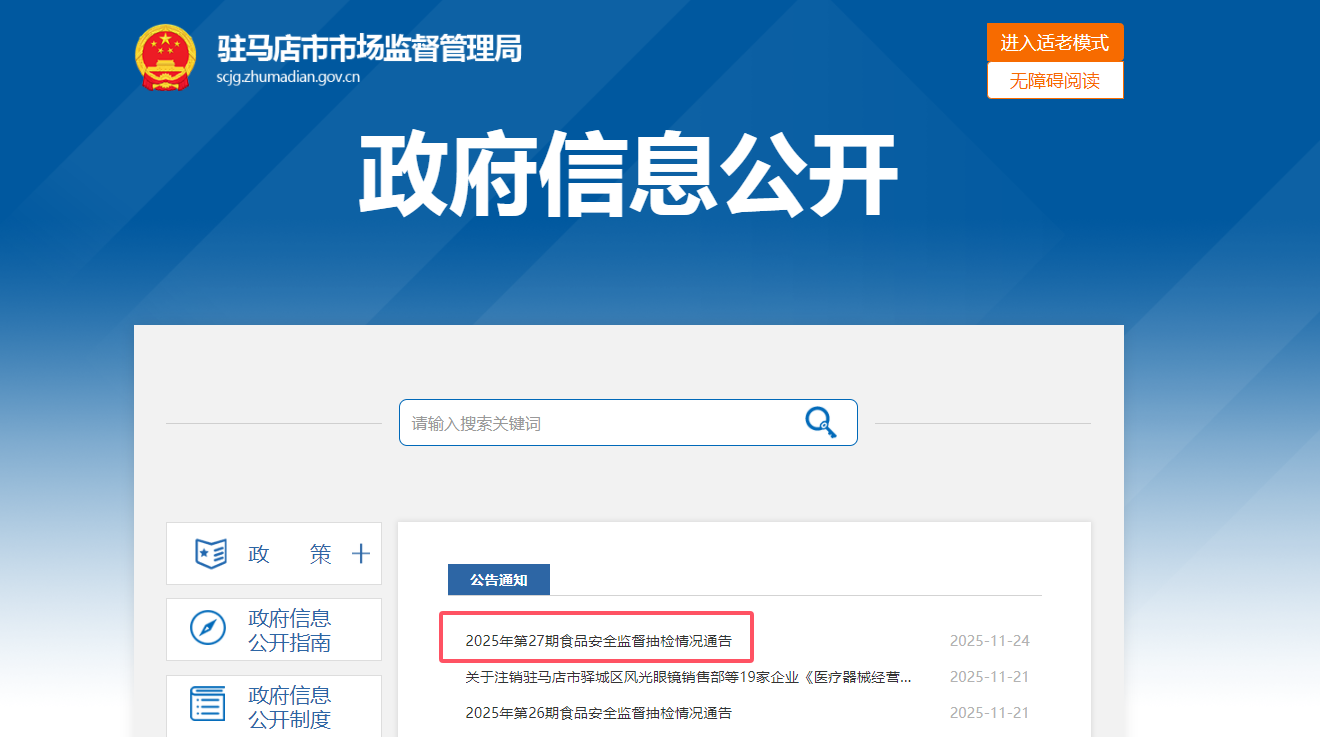1320x737 pixels.
Task: Open the 政策 sidebar menu item
Action: [289, 554]
